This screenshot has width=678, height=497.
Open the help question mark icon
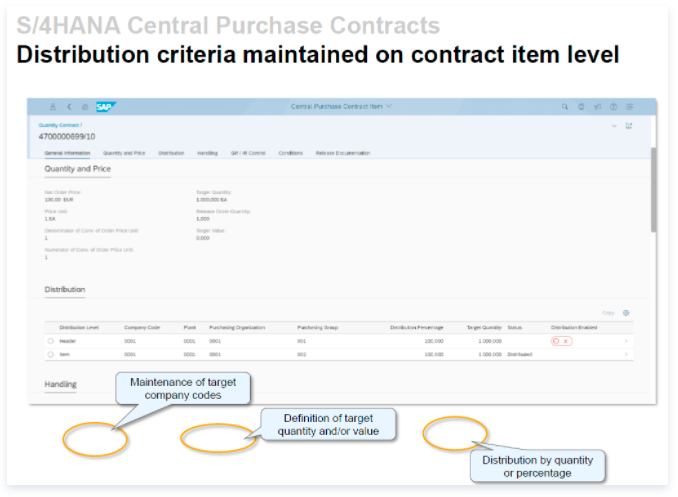(x=614, y=106)
